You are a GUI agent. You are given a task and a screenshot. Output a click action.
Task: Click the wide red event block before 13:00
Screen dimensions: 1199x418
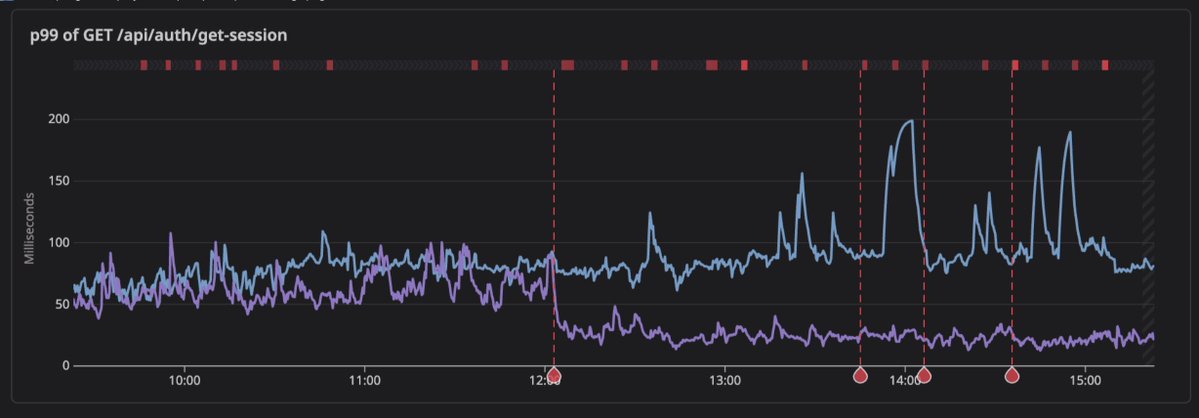(712, 66)
